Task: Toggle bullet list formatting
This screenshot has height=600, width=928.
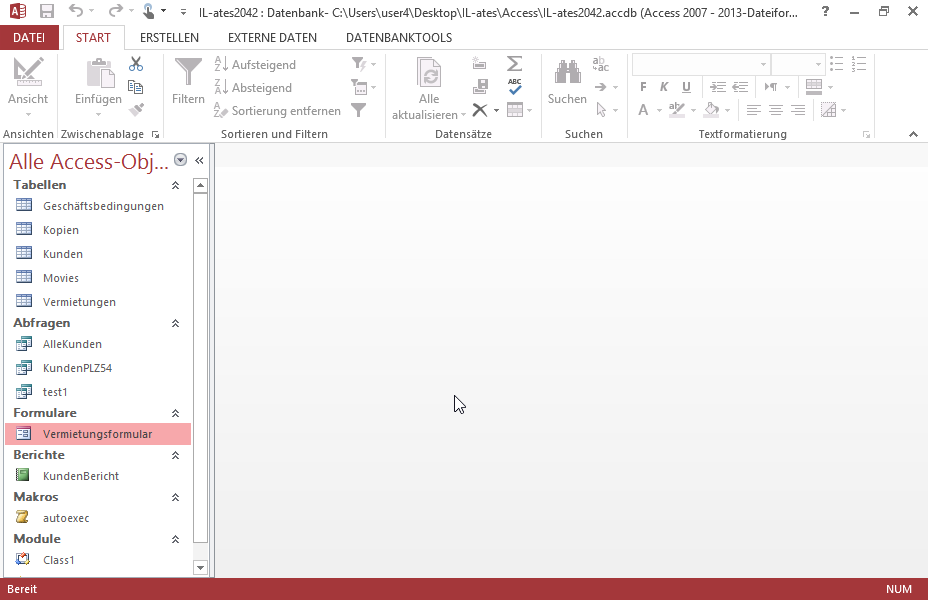Action: pos(837,64)
